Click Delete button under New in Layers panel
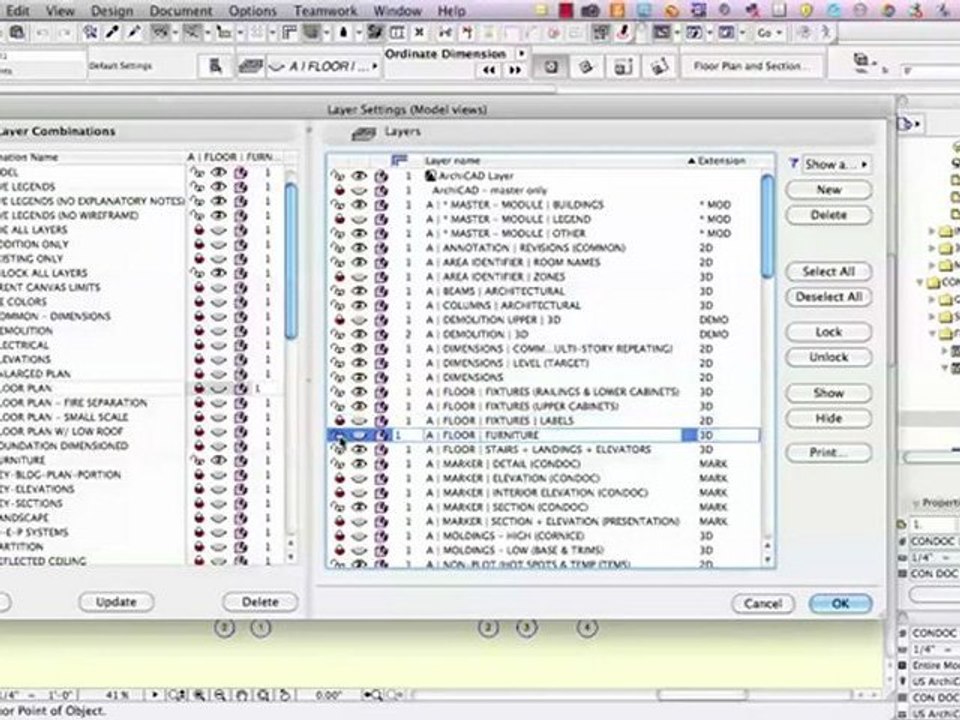The width and height of the screenshot is (960, 720). (828, 215)
